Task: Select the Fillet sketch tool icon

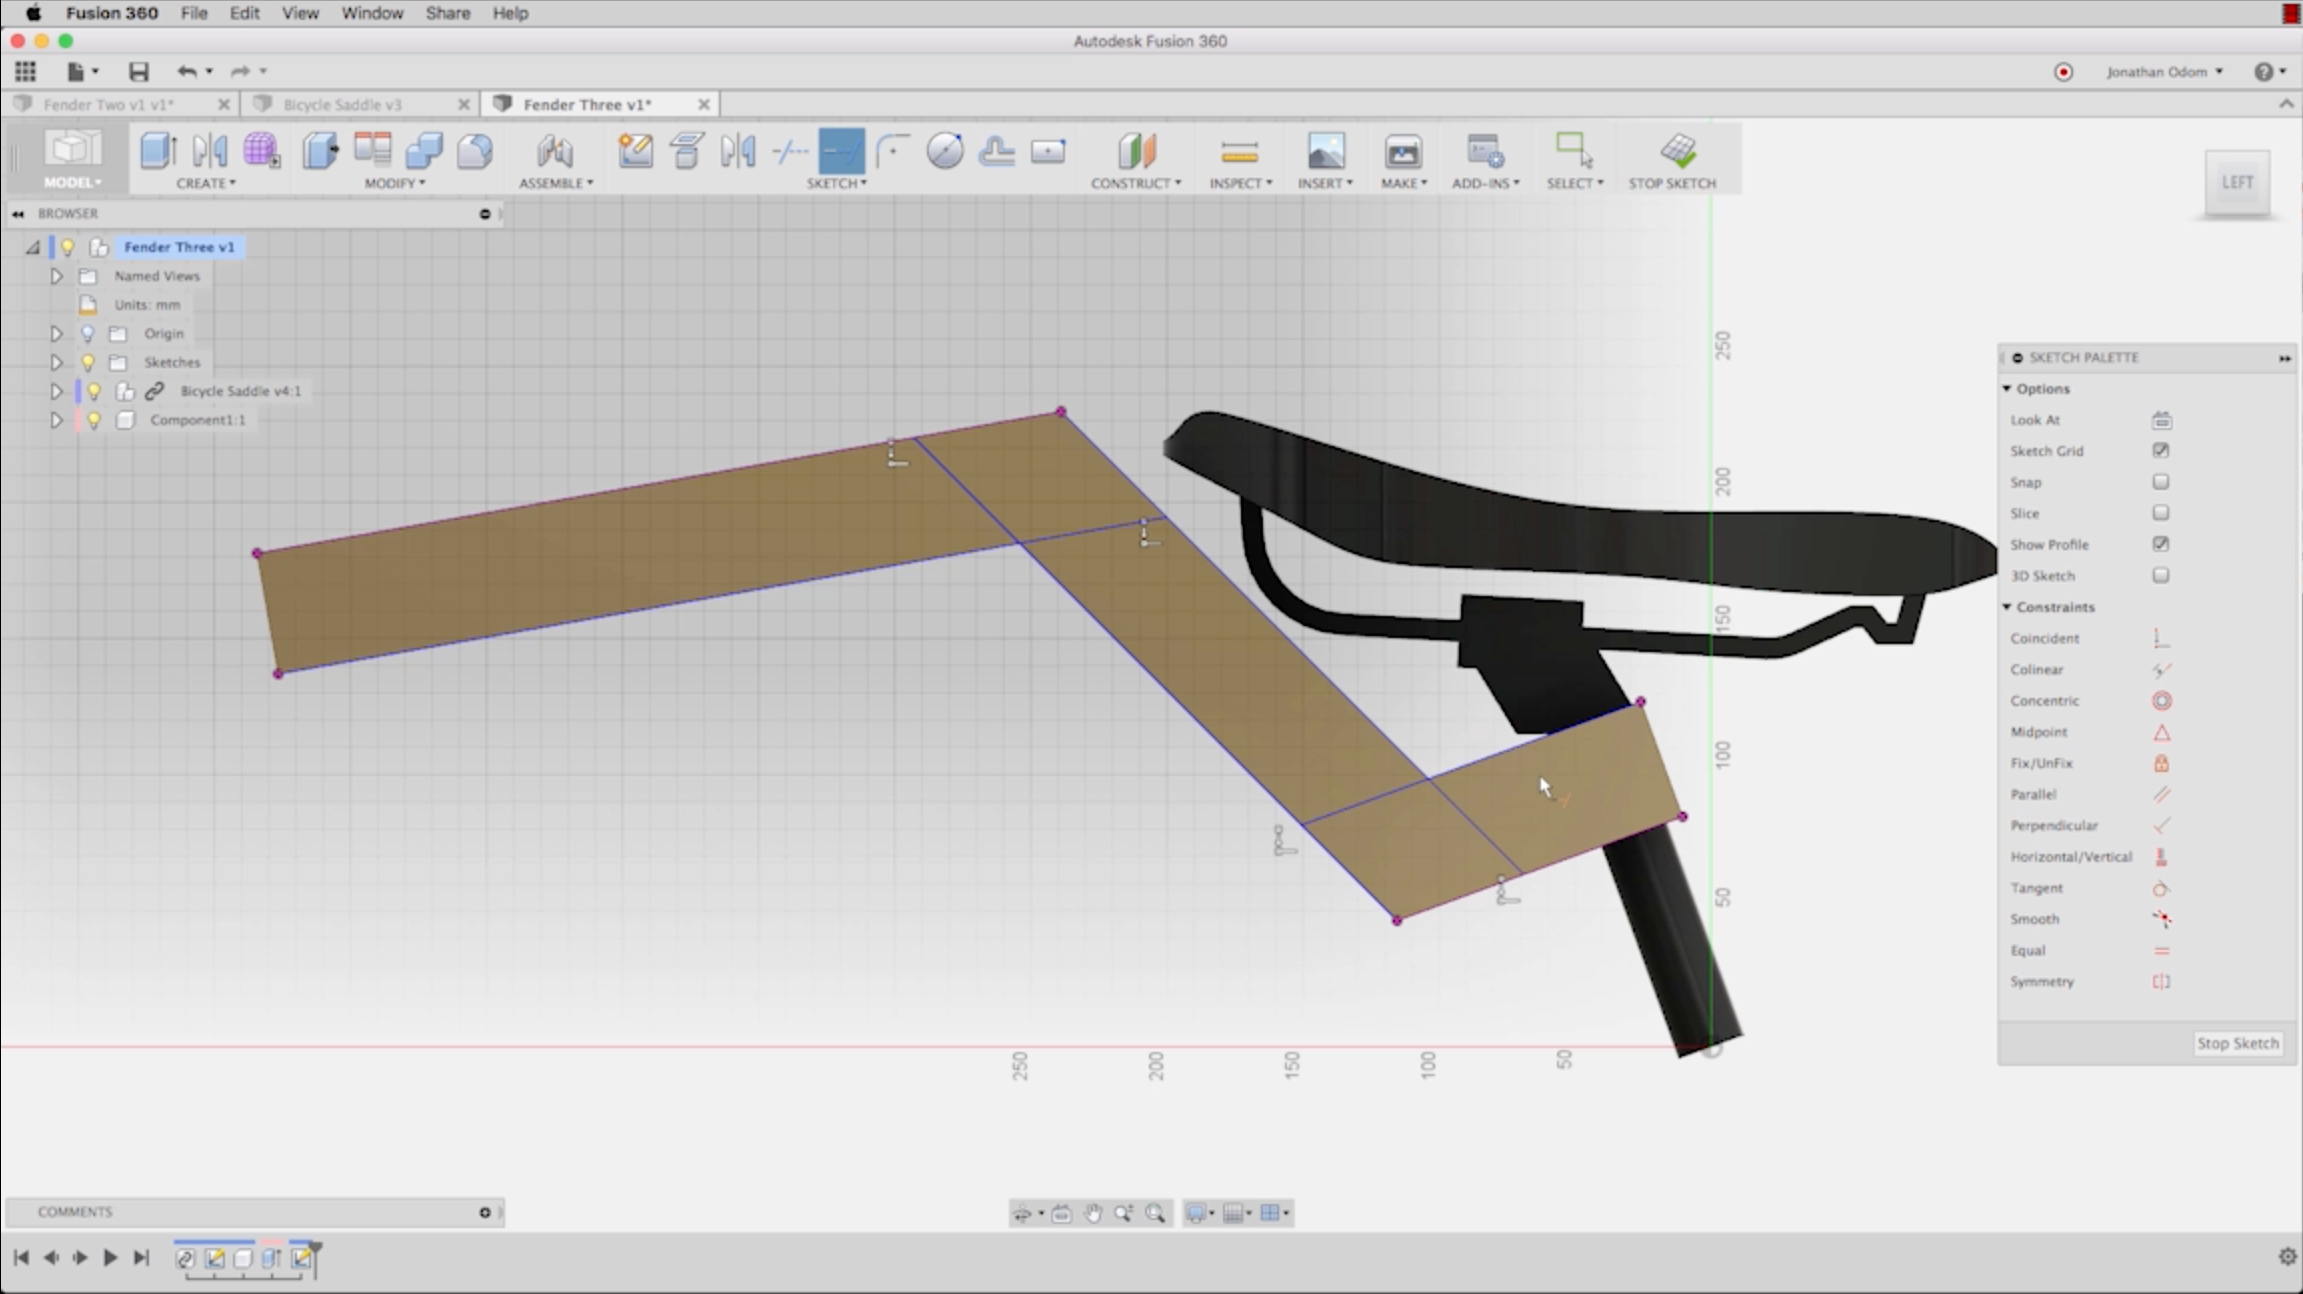Action: (891, 151)
